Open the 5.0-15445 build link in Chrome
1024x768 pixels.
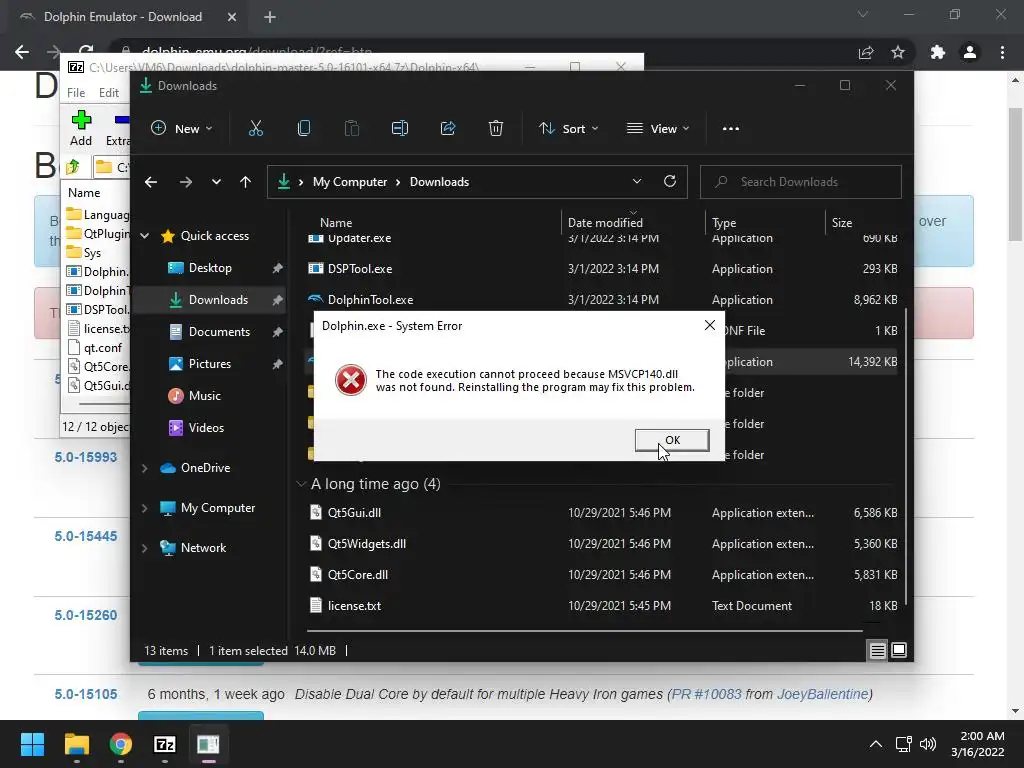click(86, 536)
